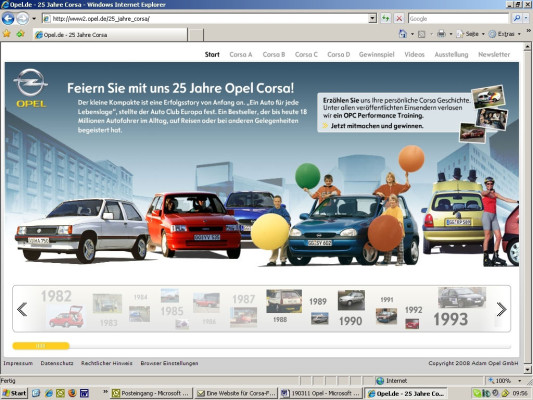The width and height of the screenshot is (533, 400).
Task: Click the Print toolbar icon
Action: coord(441,34)
